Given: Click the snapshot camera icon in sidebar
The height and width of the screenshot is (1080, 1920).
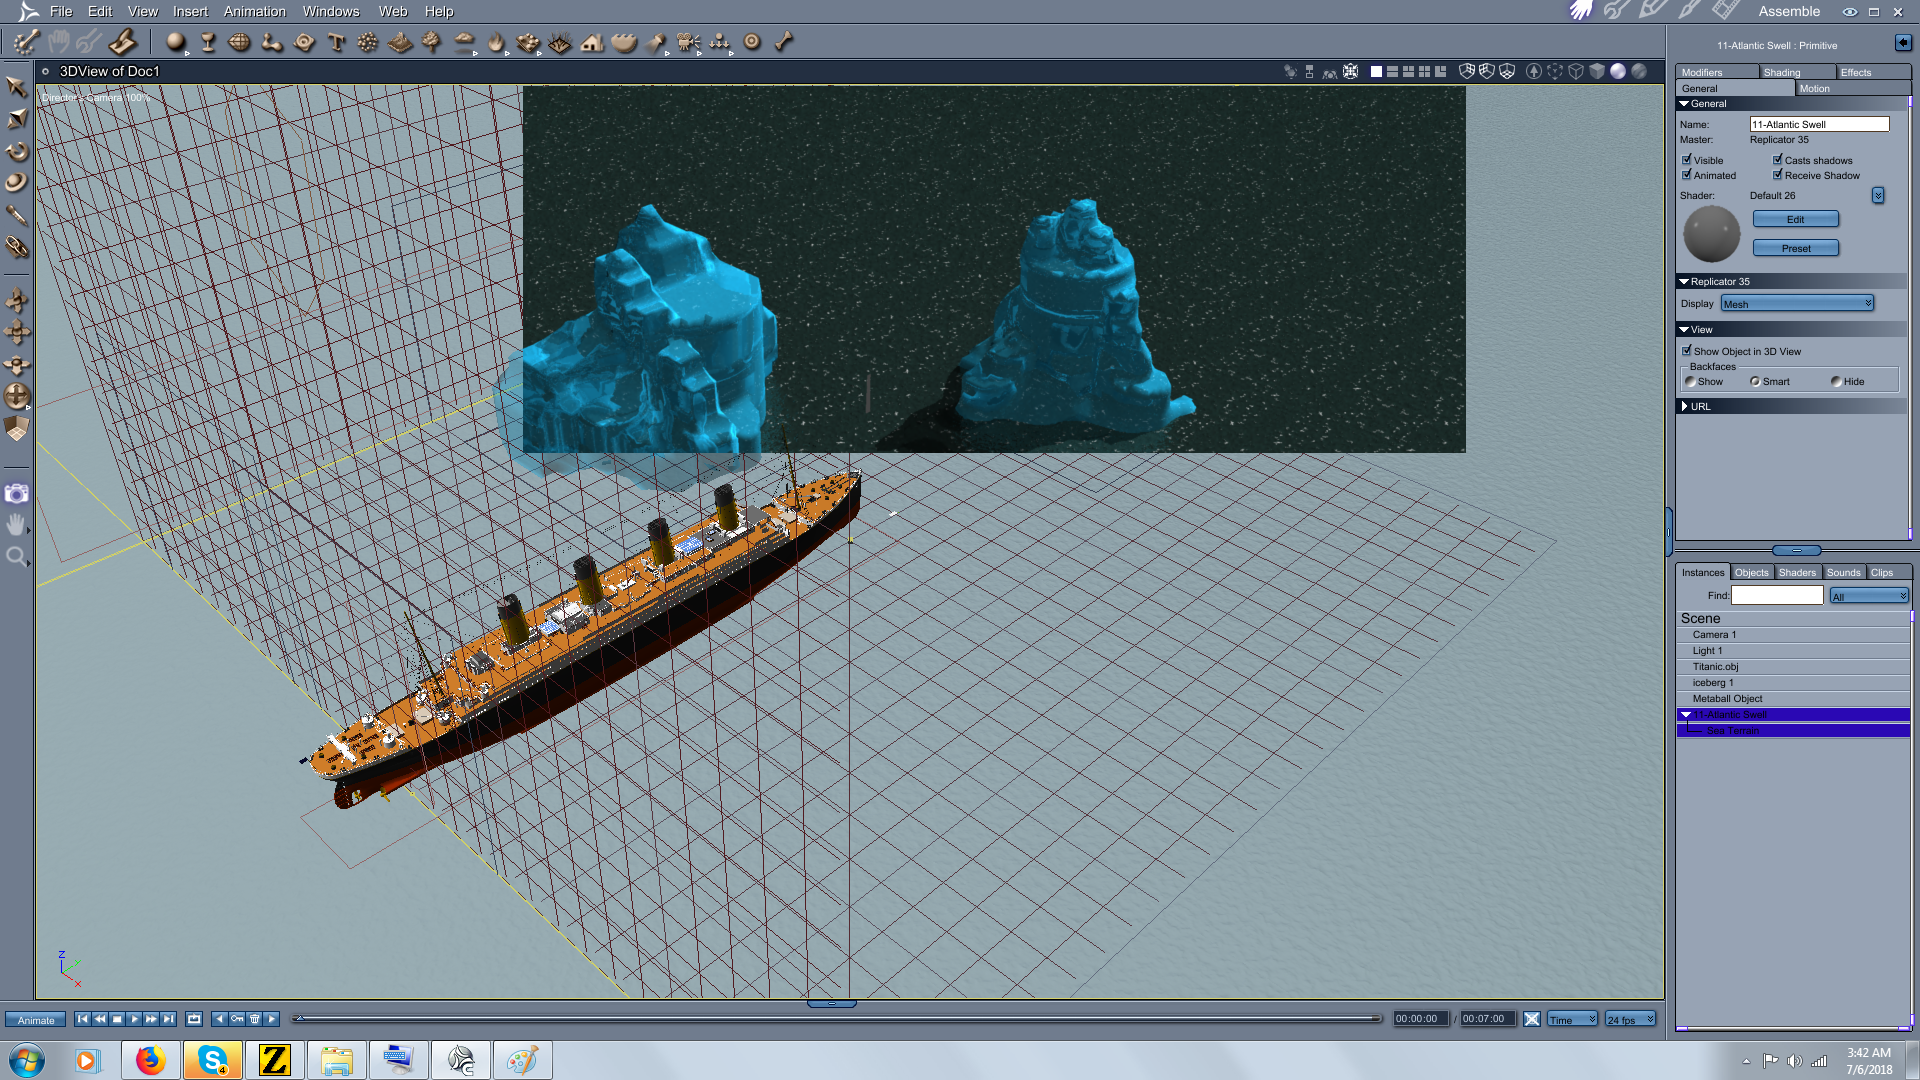Looking at the screenshot, I should pyautogui.click(x=16, y=494).
